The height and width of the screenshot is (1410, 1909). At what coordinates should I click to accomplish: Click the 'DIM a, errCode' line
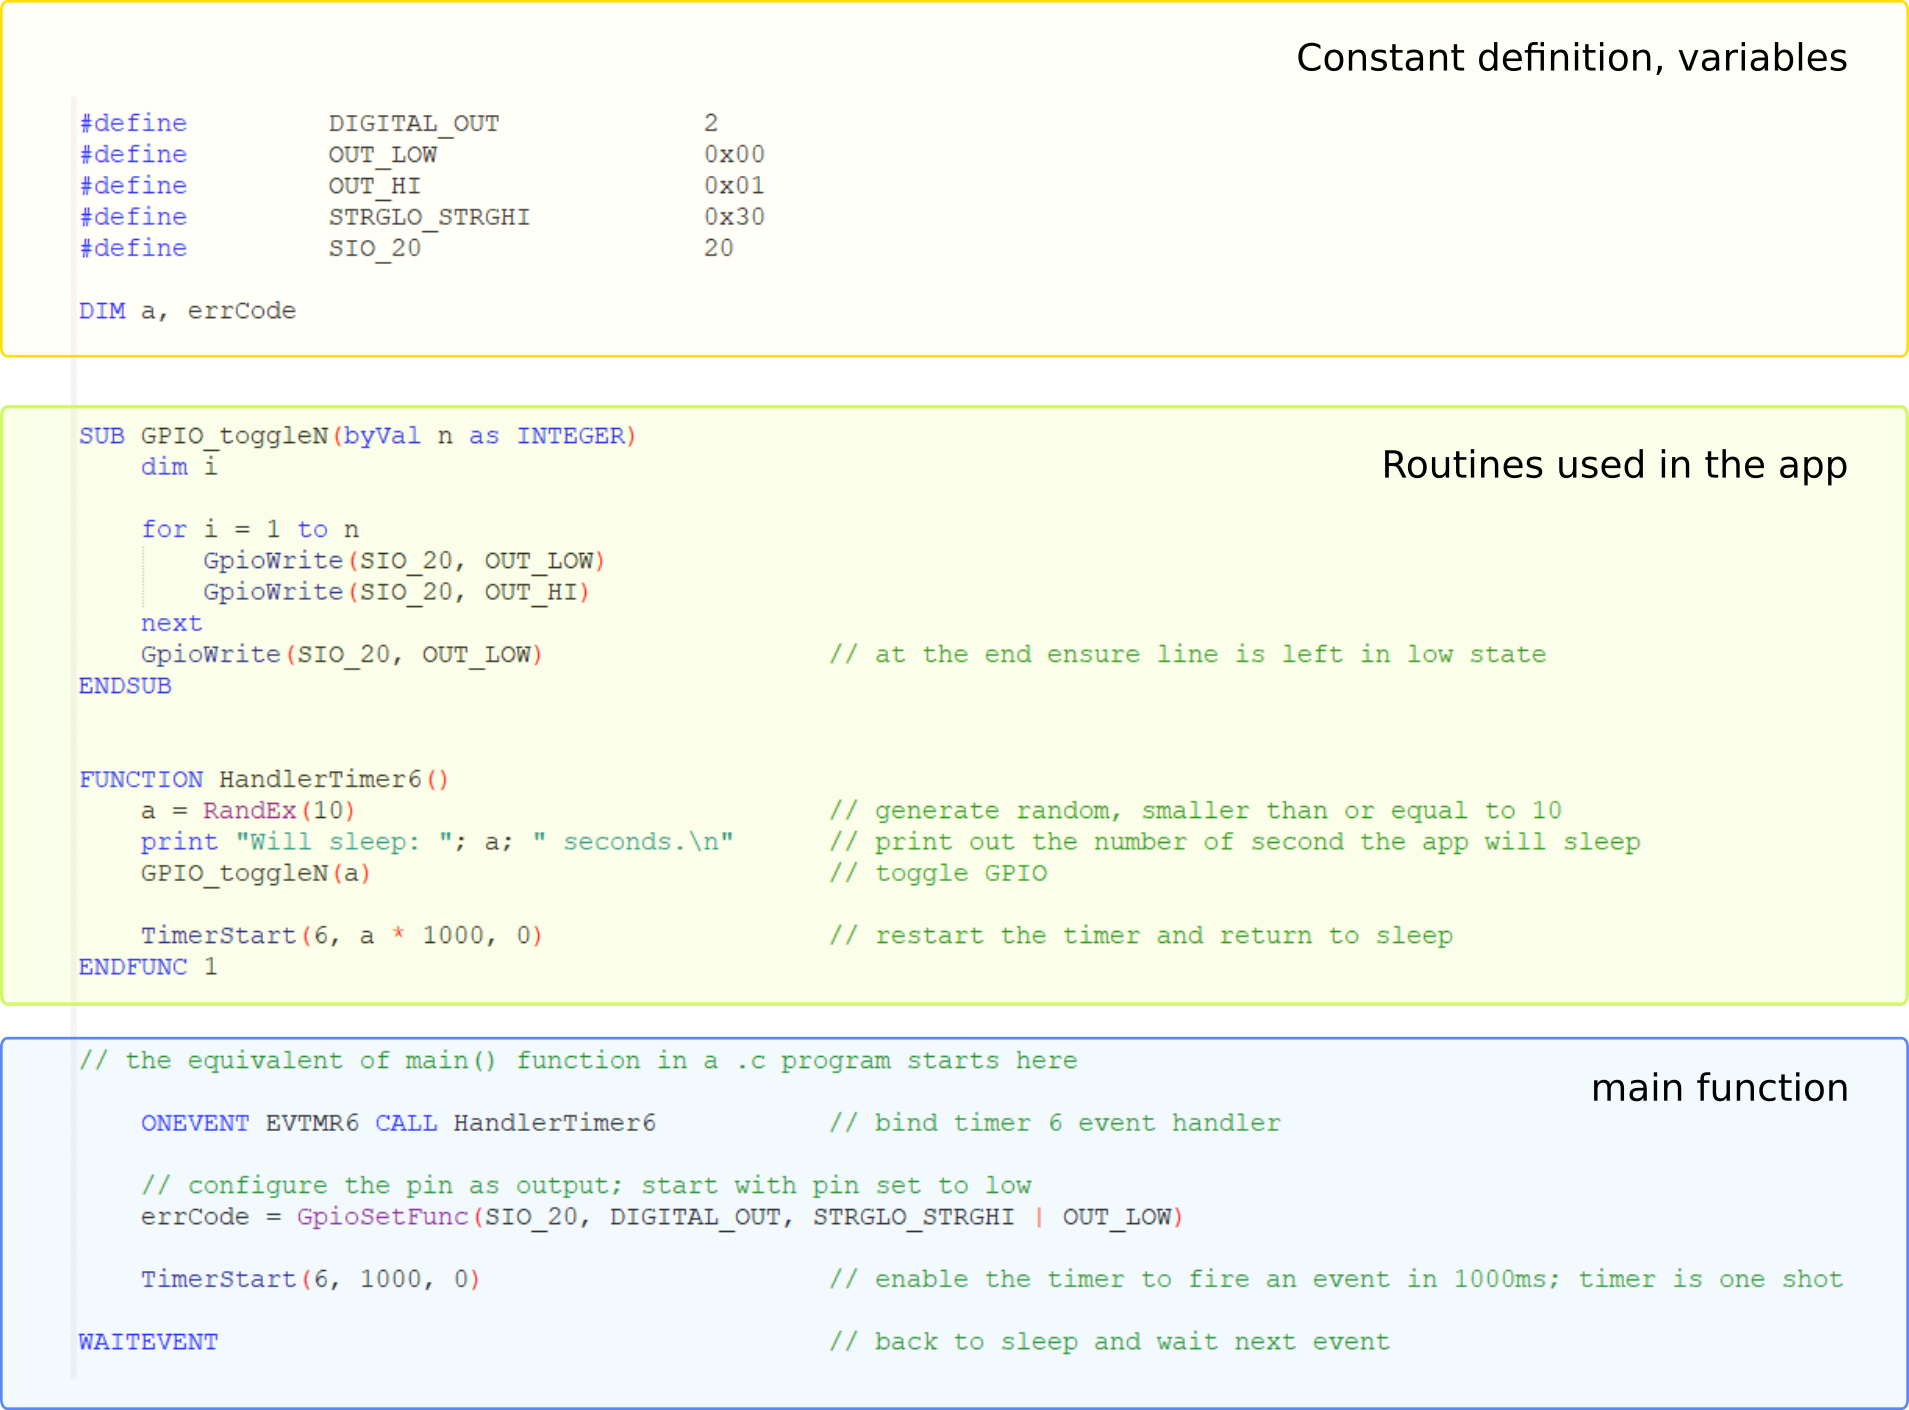[x=188, y=311]
